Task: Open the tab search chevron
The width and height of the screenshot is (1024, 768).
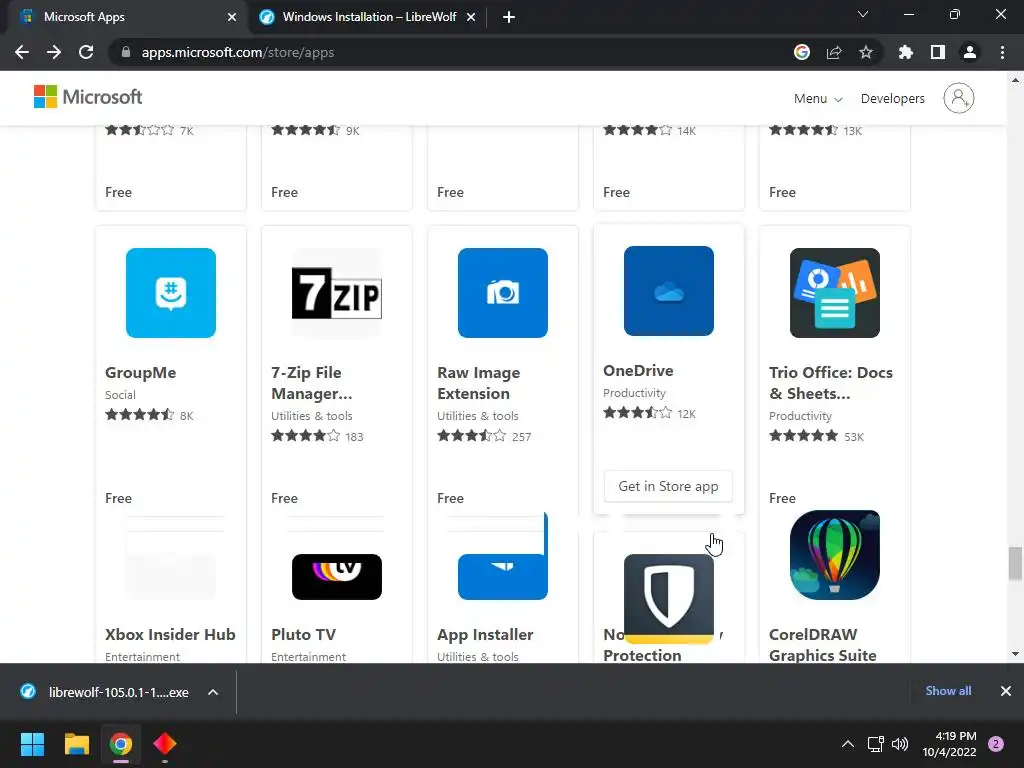Action: 862,14
